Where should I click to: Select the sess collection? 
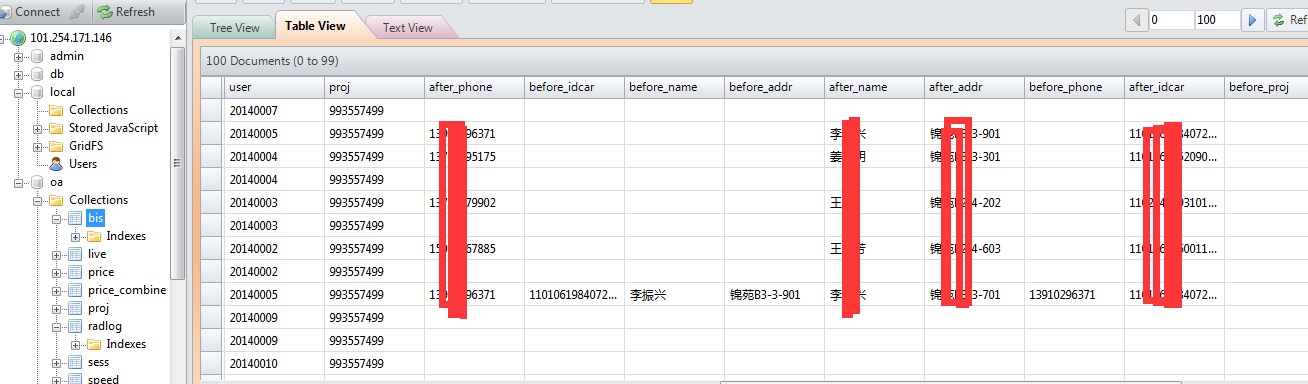click(x=98, y=362)
